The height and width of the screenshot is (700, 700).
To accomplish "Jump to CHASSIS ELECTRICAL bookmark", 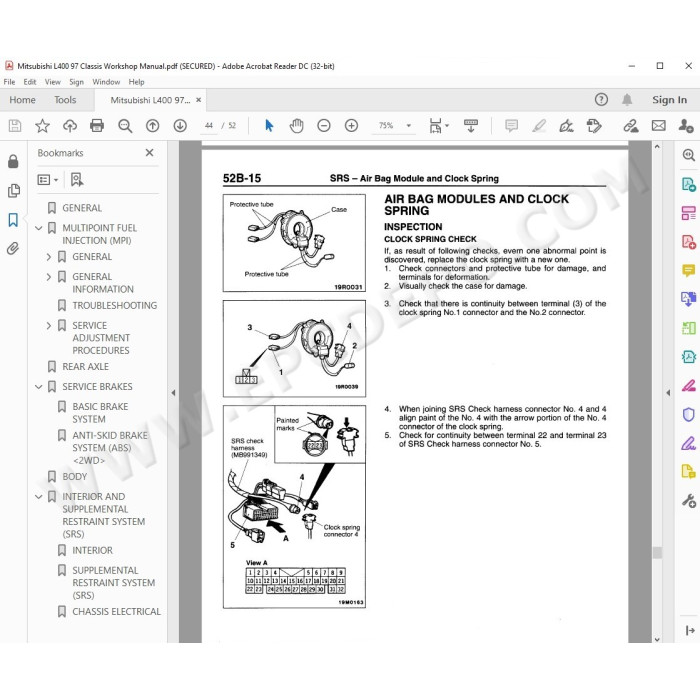I will click(x=117, y=612).
